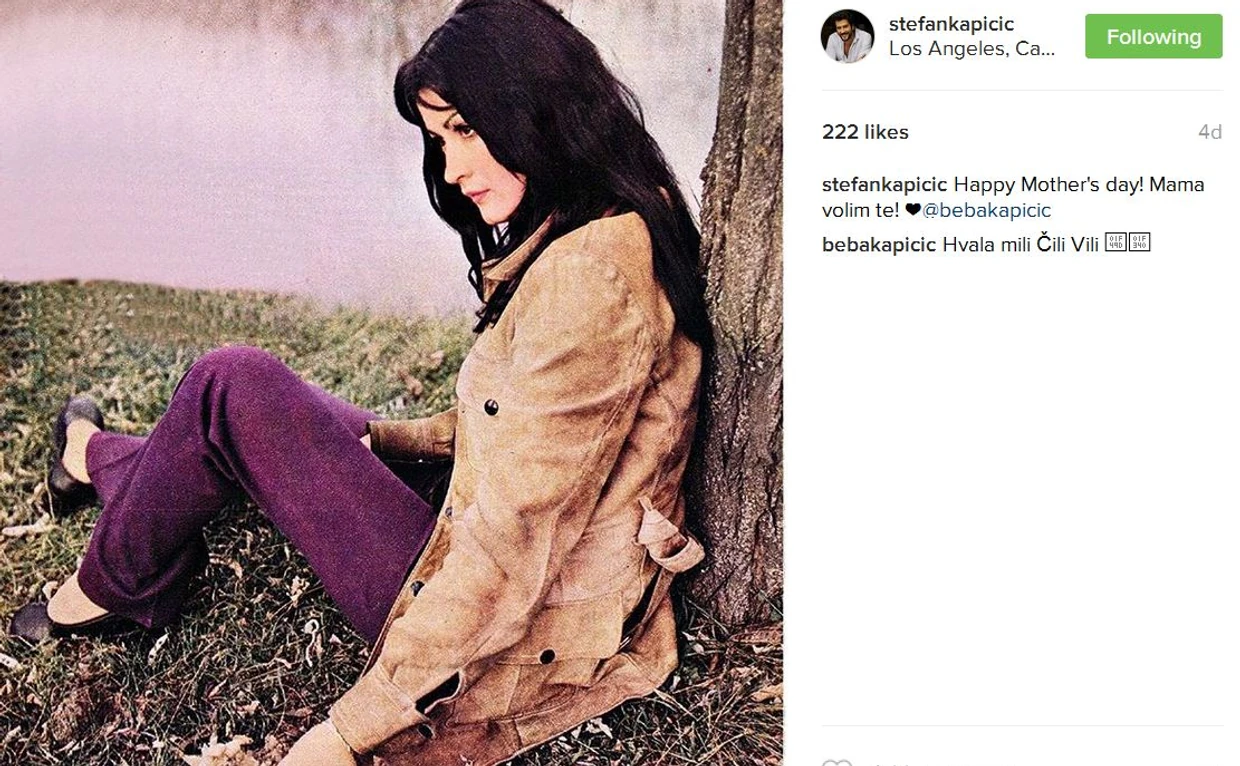Screen dimensions: 1240x766
Task: Toggle the green Following button
Action: click(1153, 37)
